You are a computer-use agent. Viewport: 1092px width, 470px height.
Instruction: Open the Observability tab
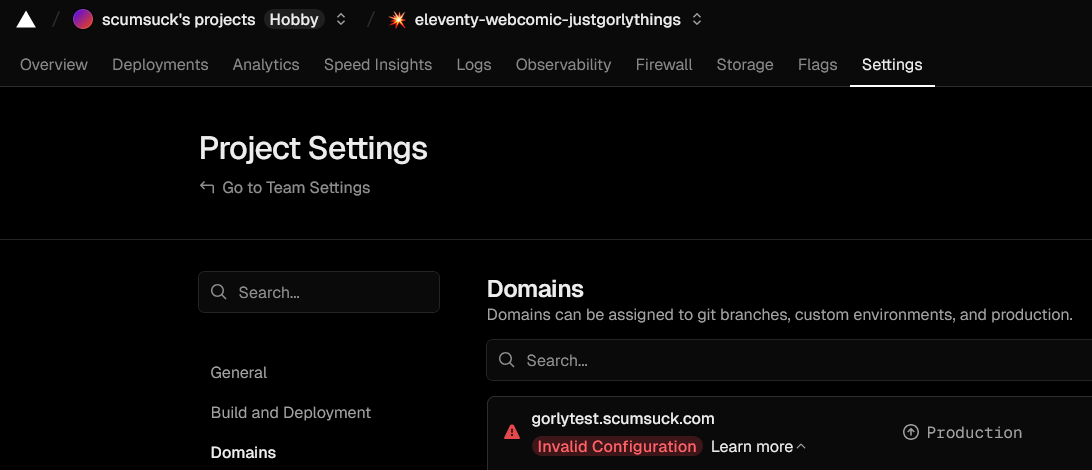click(563, 65)
